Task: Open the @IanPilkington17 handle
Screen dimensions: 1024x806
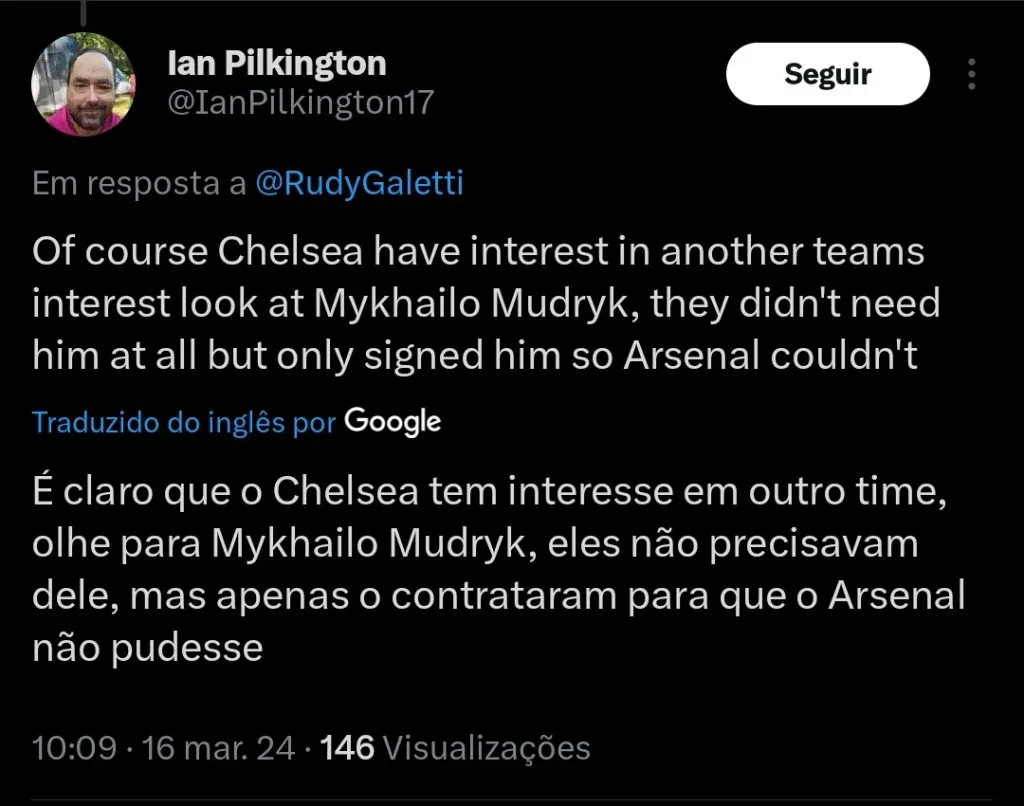Action: (300, 103)
